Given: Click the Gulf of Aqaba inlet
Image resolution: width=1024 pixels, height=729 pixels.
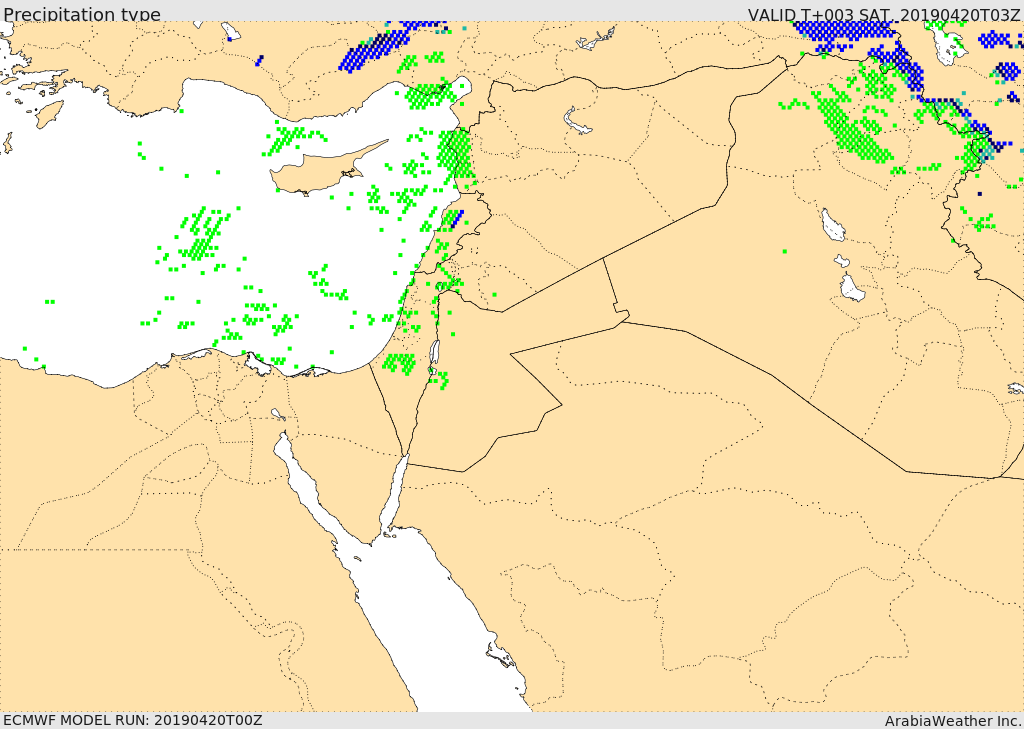Looking at the screenshot, I should click(x=394, y=494).
